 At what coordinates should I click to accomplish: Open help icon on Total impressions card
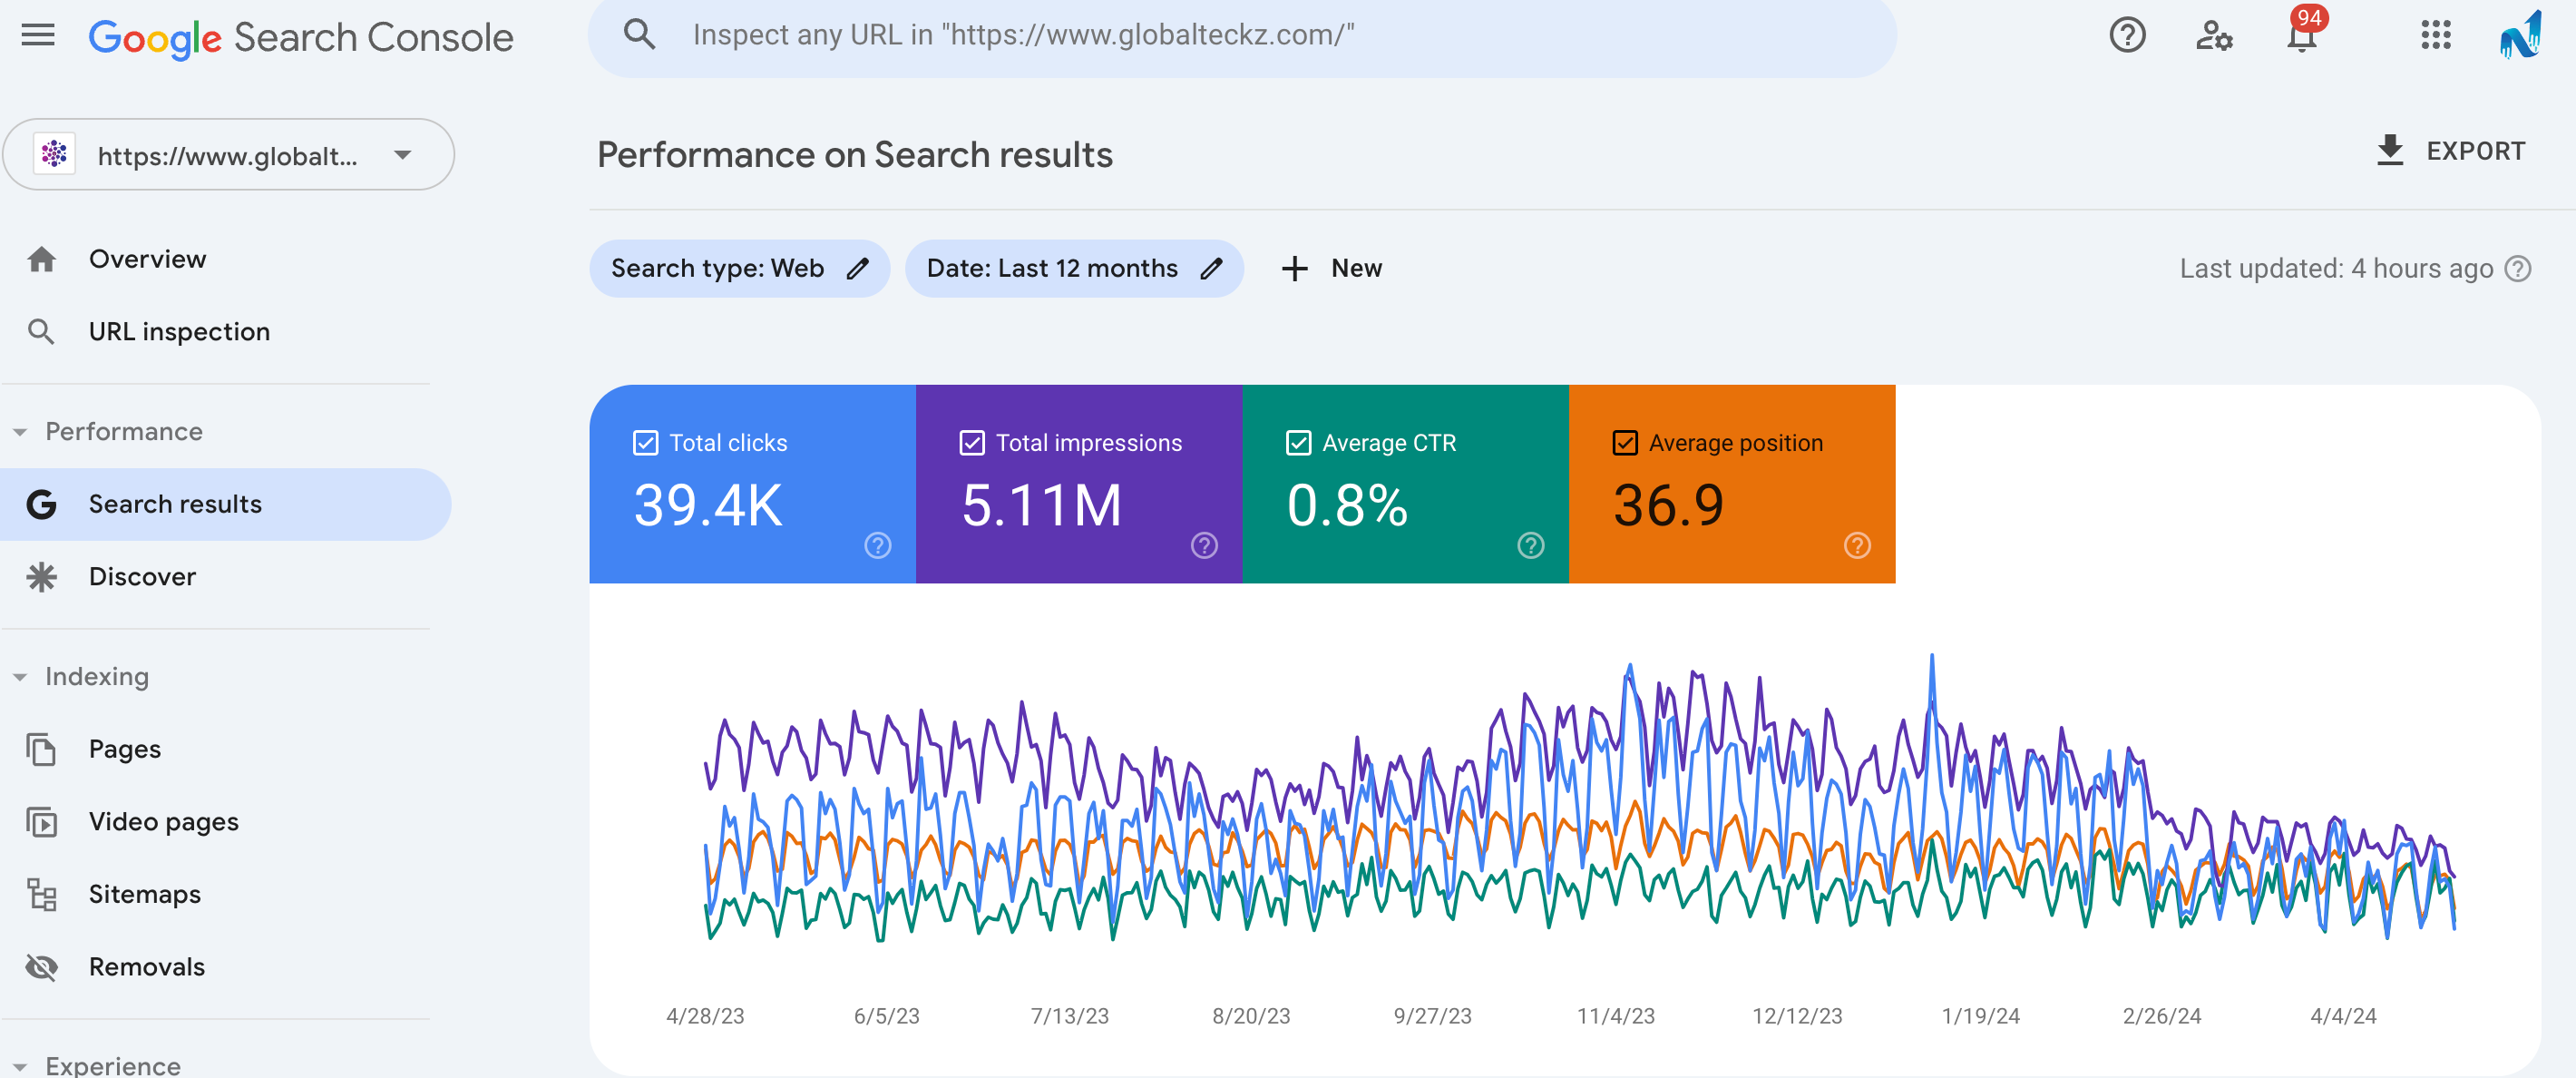(x=1204, y=545)
